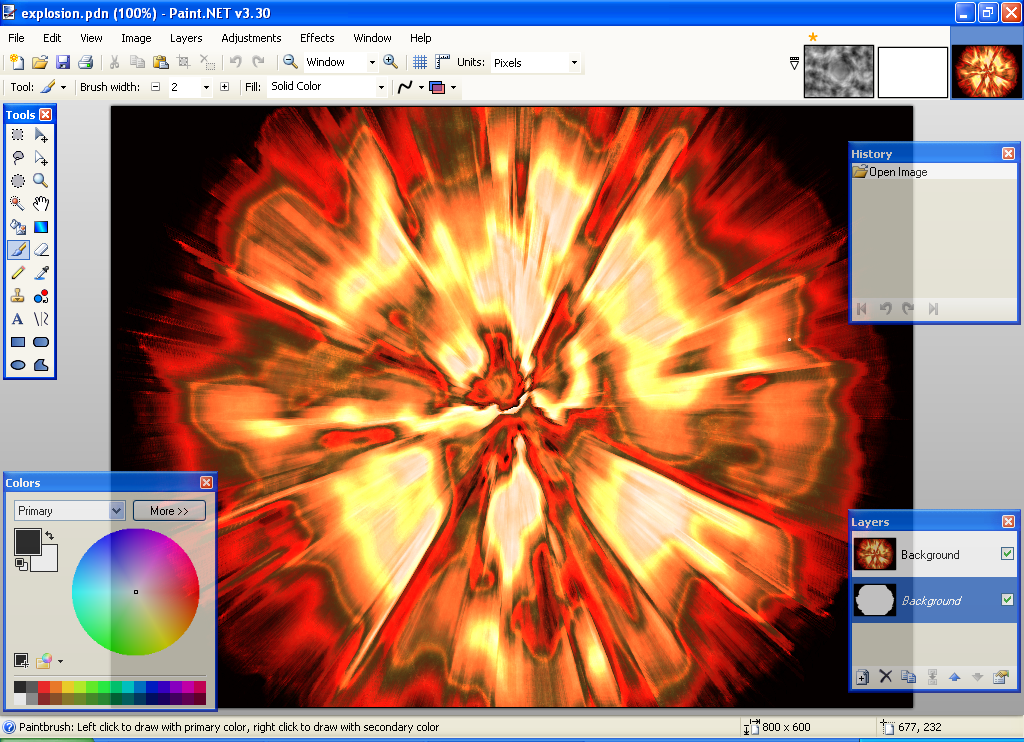The width and height of the screenshot is (1024, 742).
Task: Duplicate layer icon in Layers panel
Action: point(908,677)
